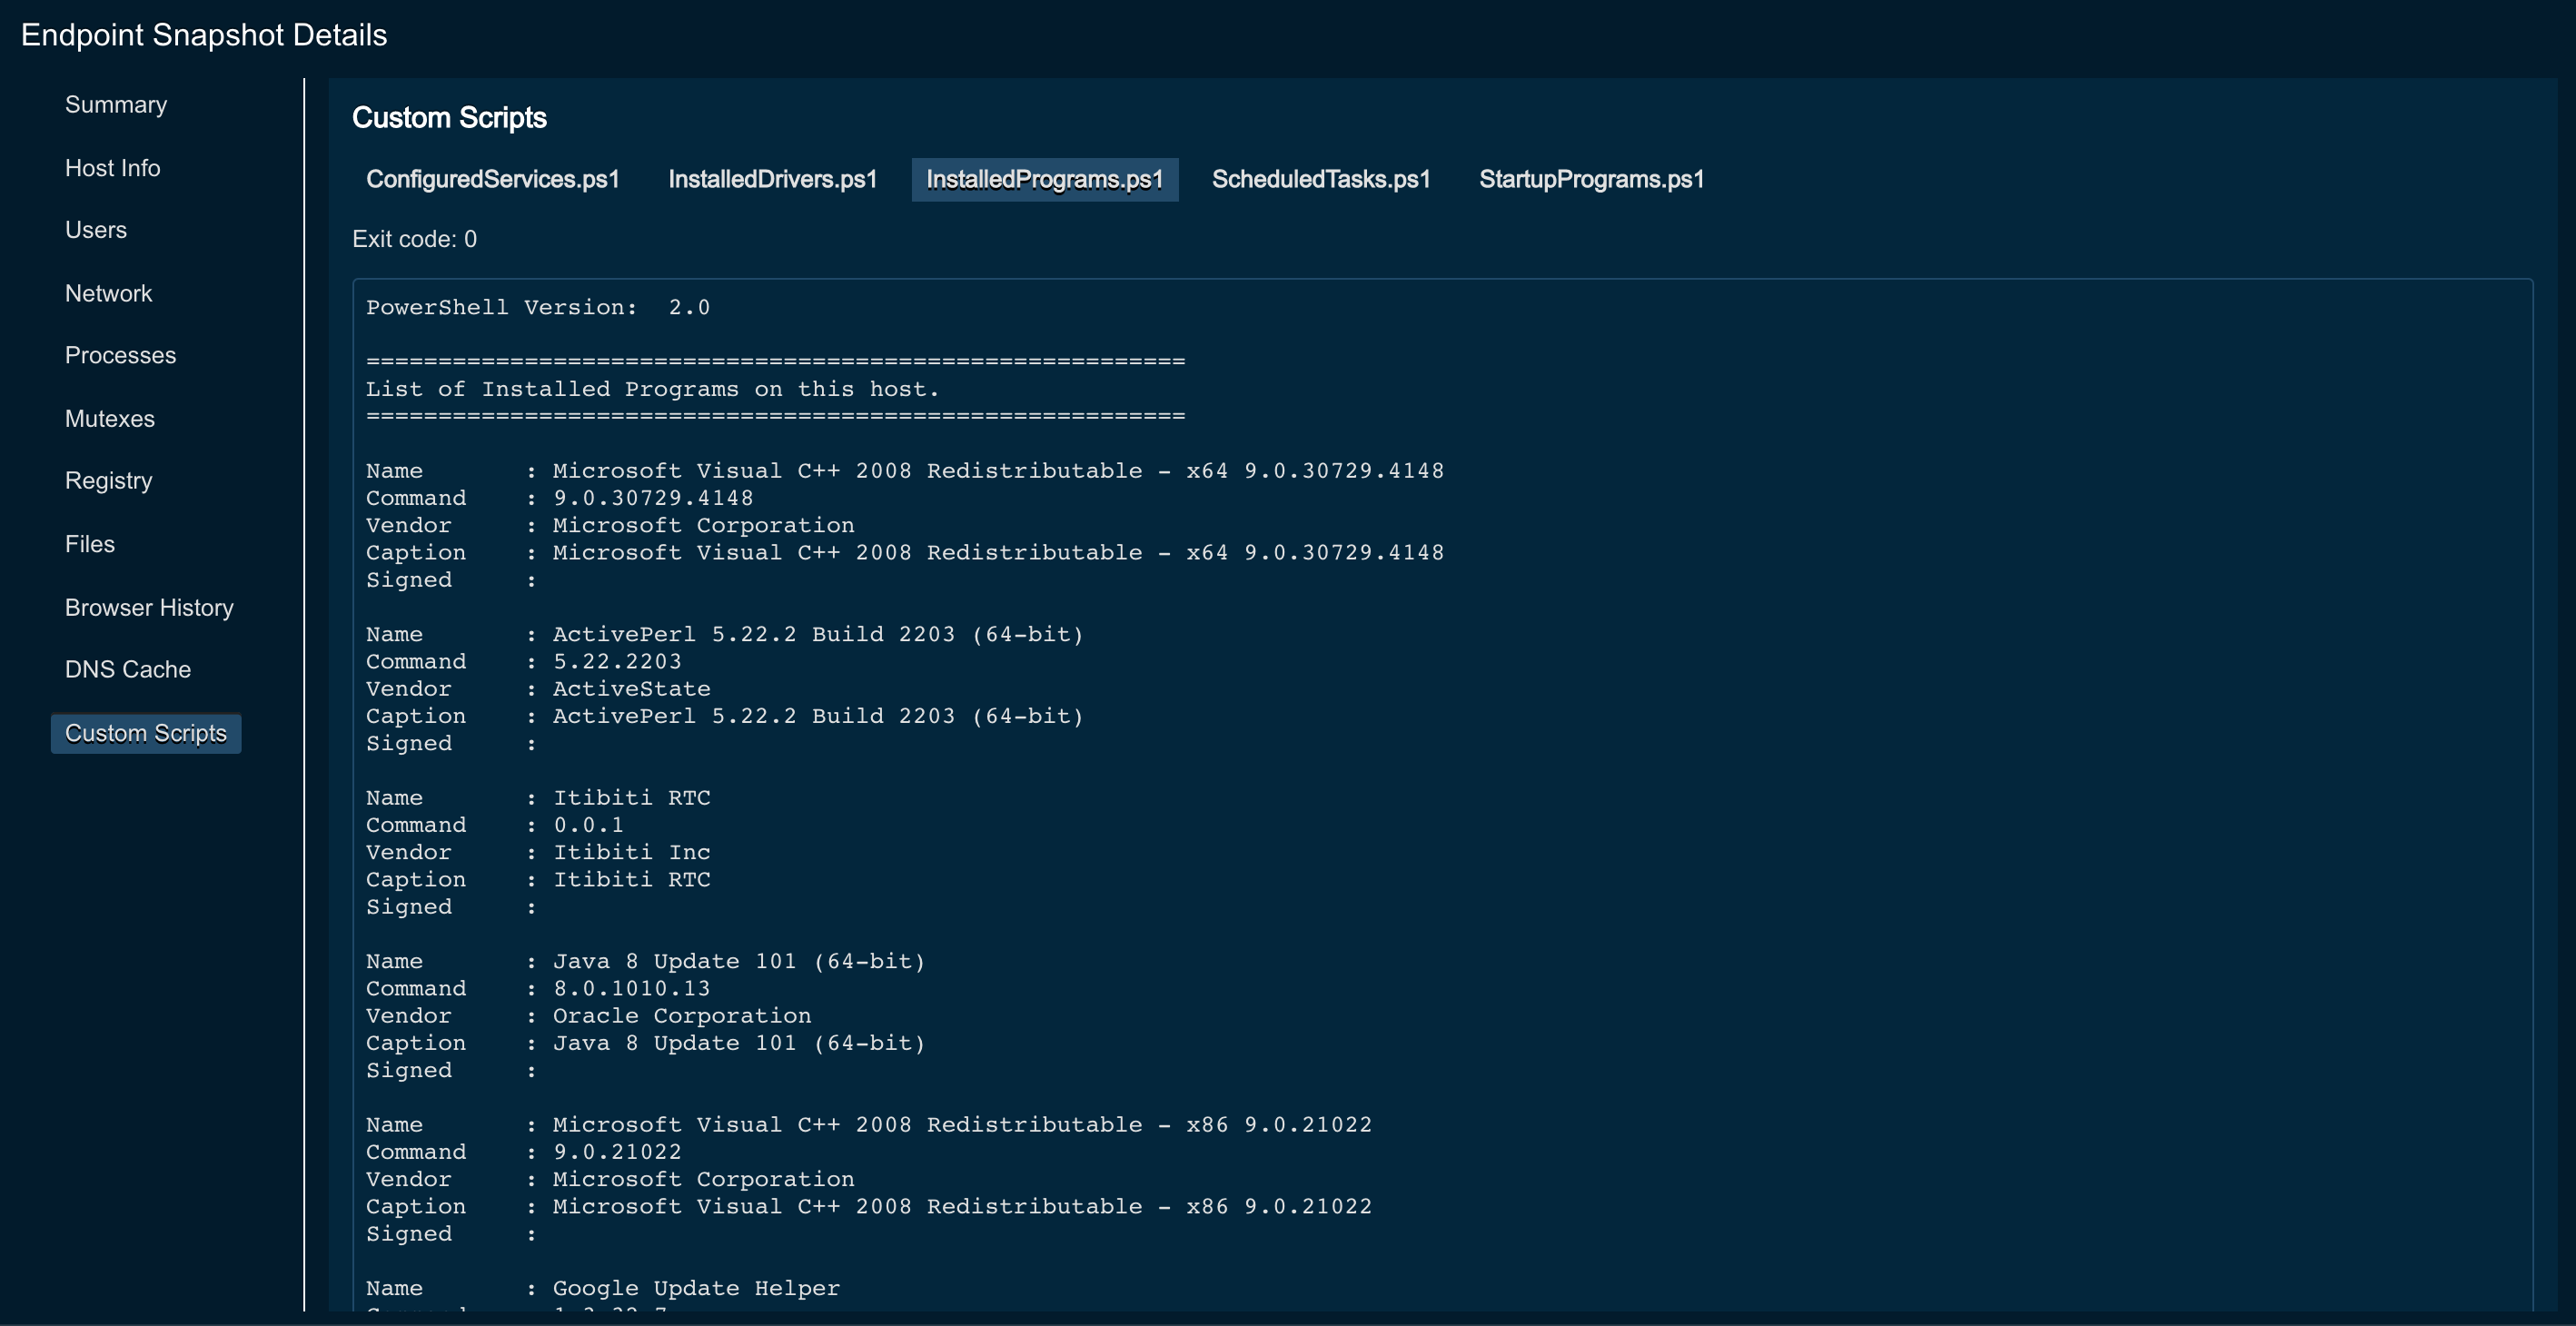Switch to ConfiguredServices.ps1 tab
Image resolution: width=2576 pixels, height=1326 pixels.
tap(493, 180)
